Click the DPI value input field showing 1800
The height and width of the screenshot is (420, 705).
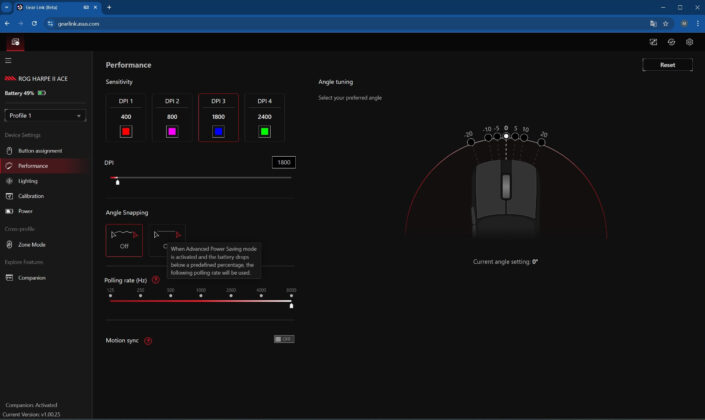[x=284, y=162]
